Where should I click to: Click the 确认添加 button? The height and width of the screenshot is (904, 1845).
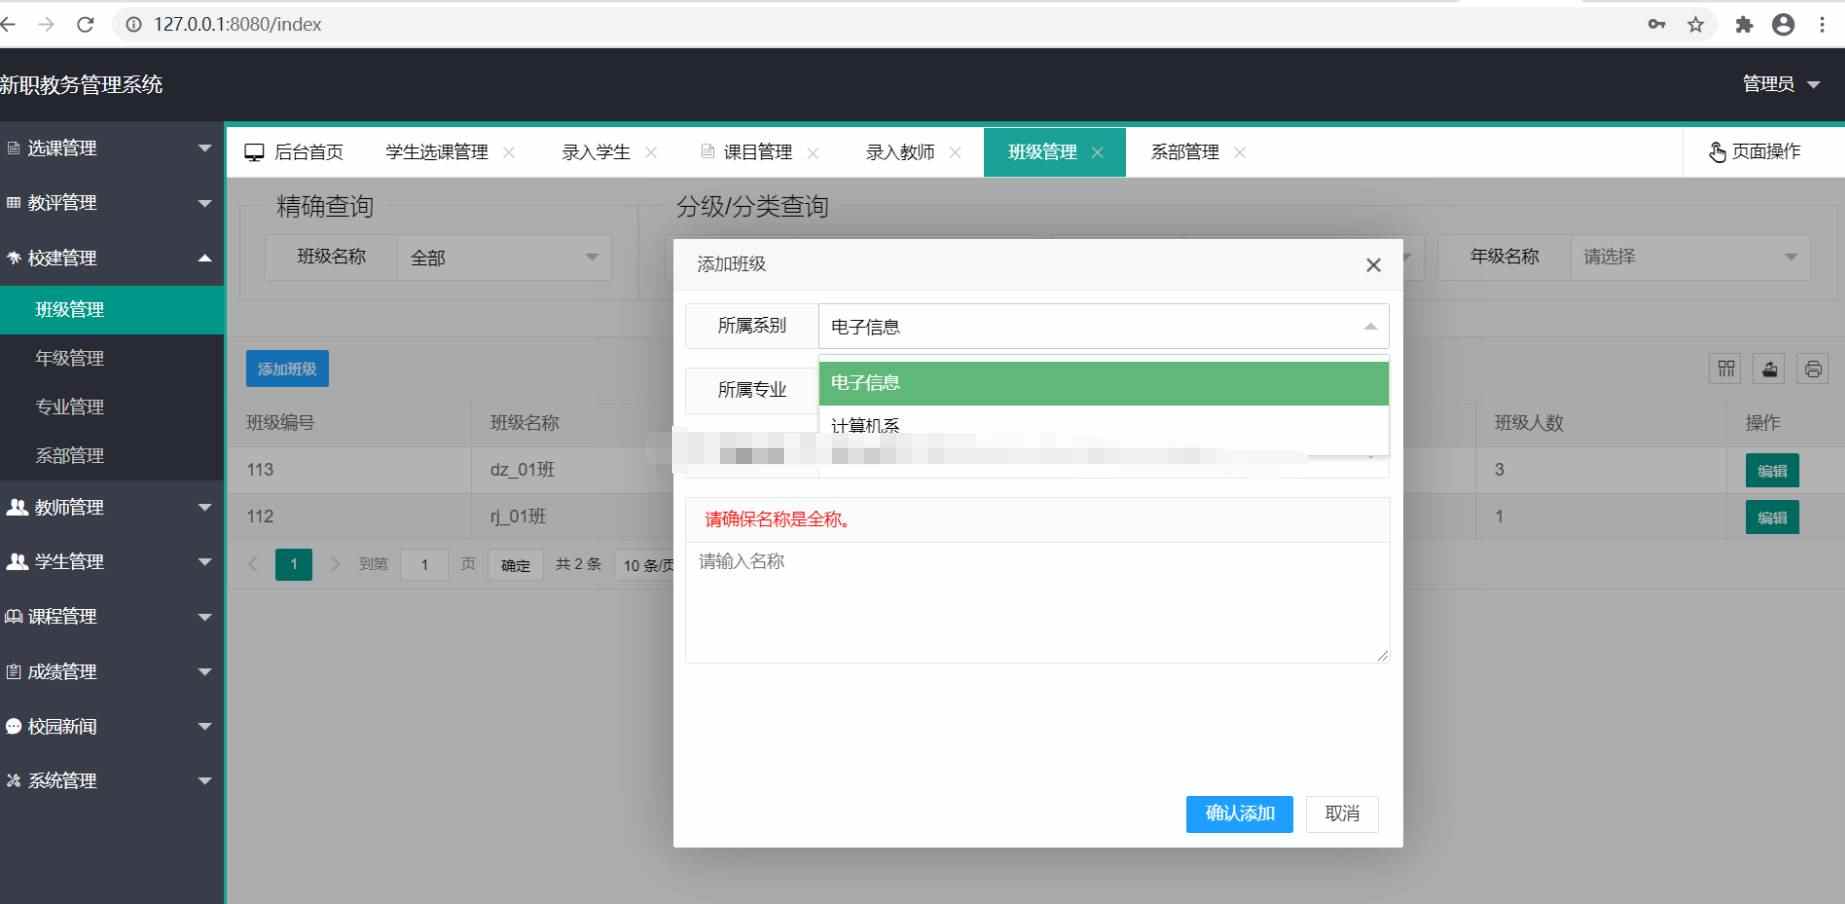(x=1239, y=814)
